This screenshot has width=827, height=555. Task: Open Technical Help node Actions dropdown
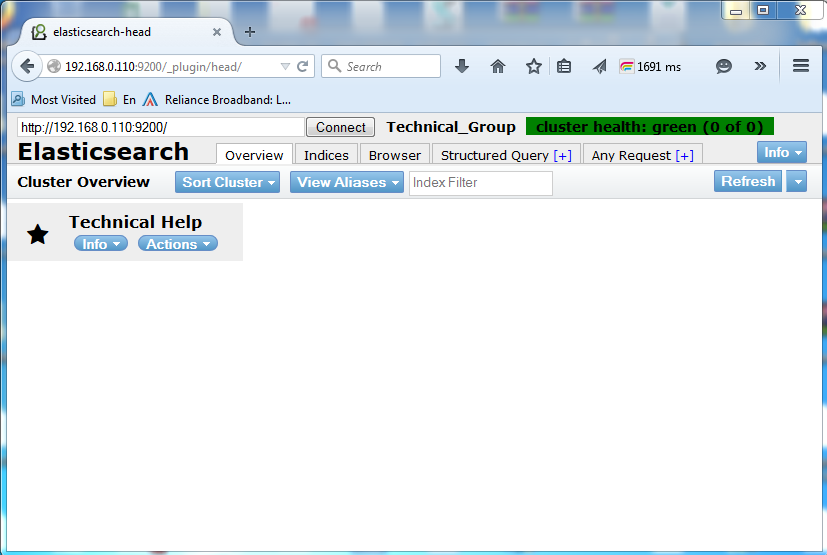(x=178, y=244)
